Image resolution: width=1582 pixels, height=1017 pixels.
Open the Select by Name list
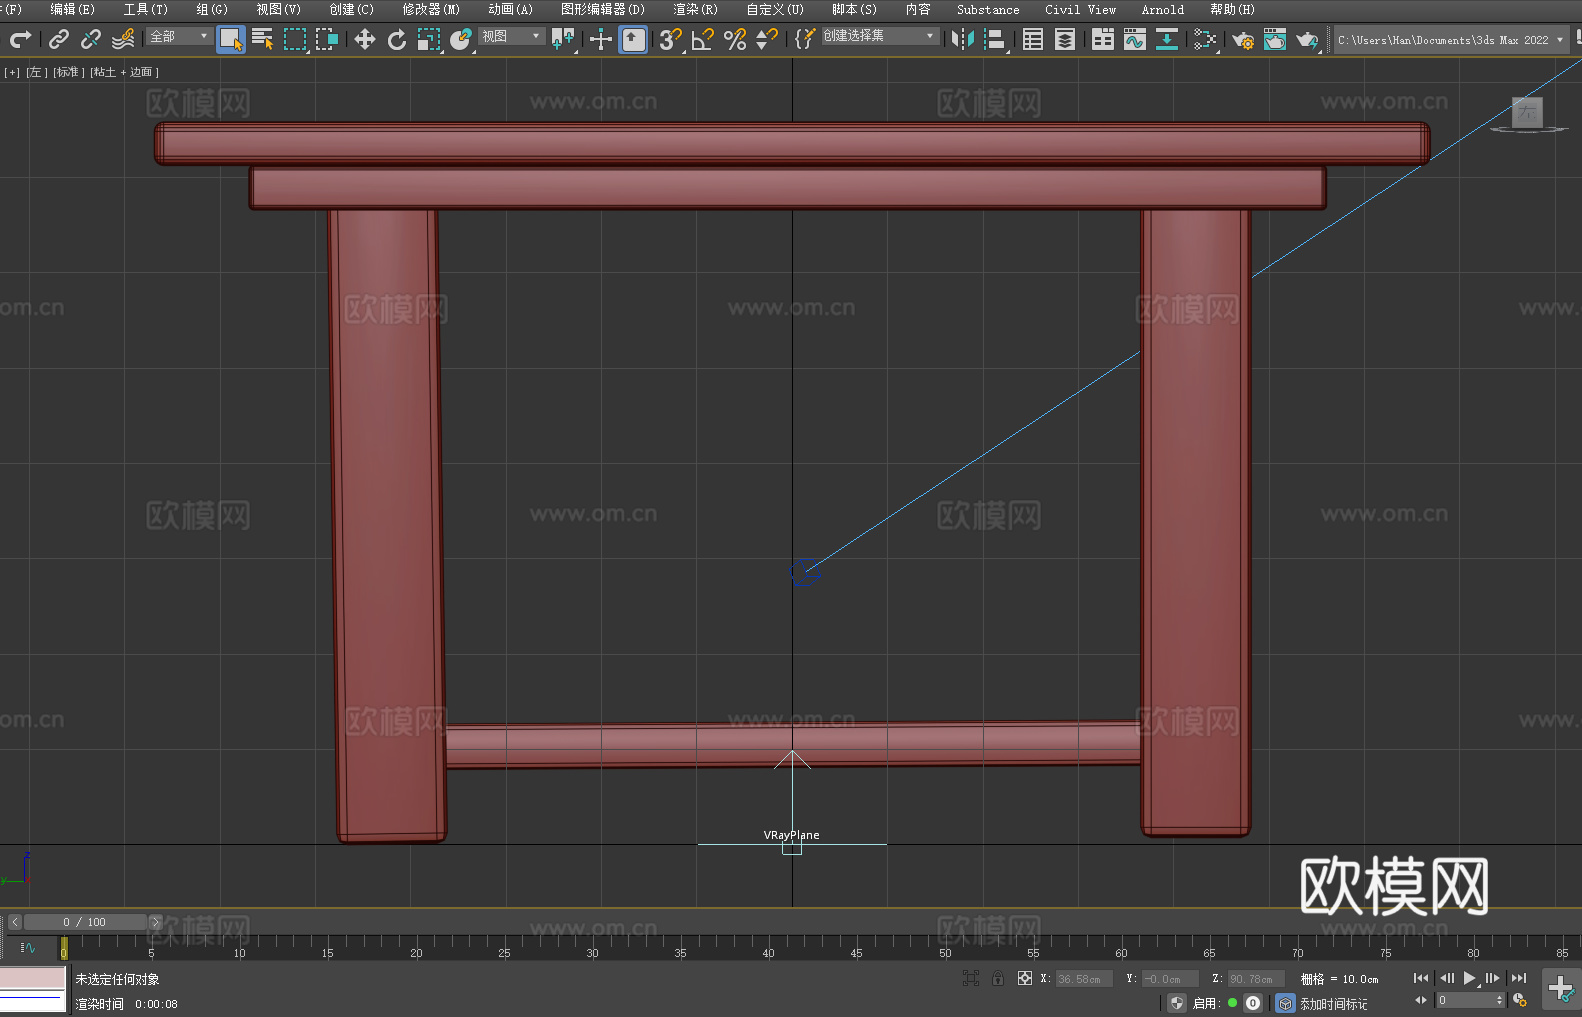tap(263, 39)
